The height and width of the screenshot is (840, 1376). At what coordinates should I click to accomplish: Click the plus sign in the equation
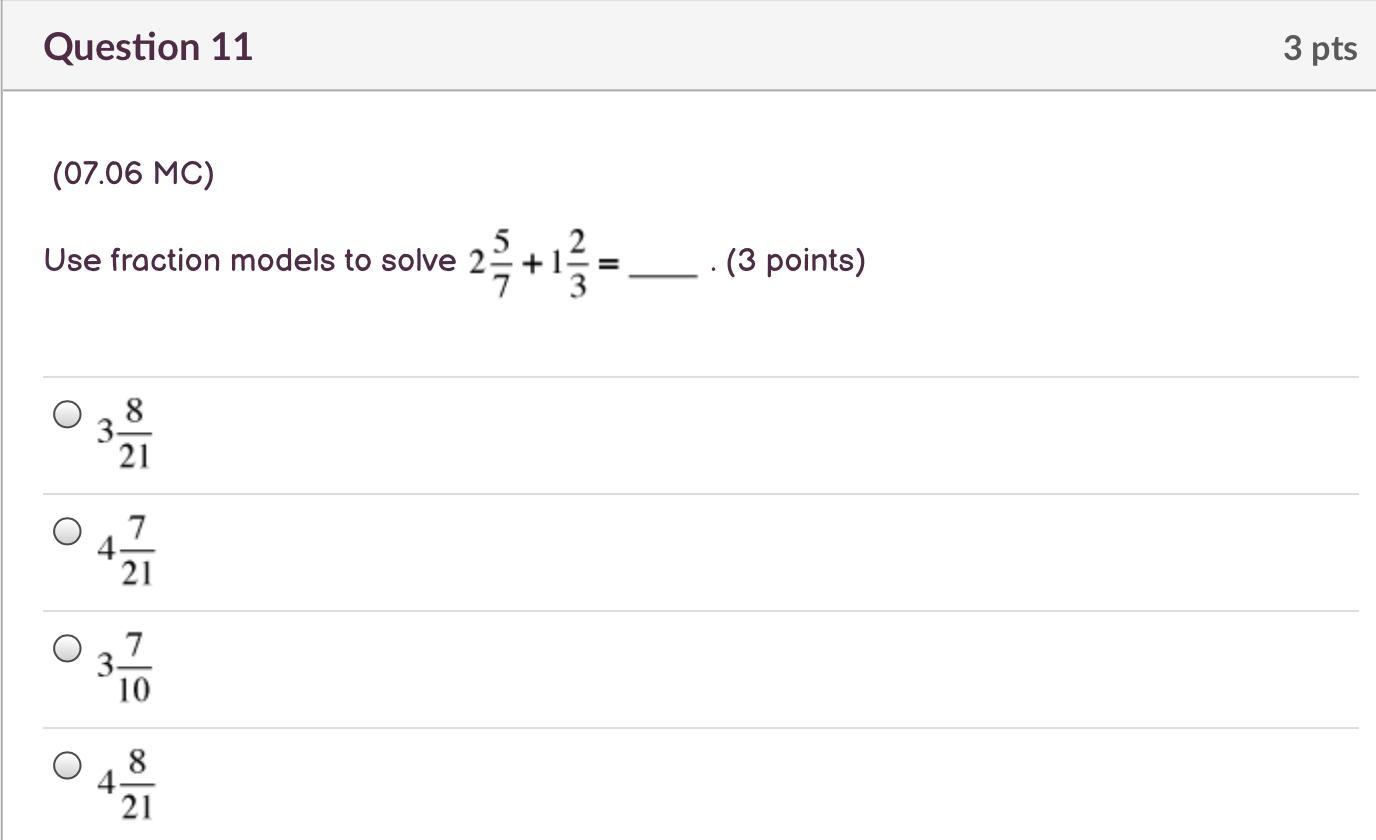533,264
